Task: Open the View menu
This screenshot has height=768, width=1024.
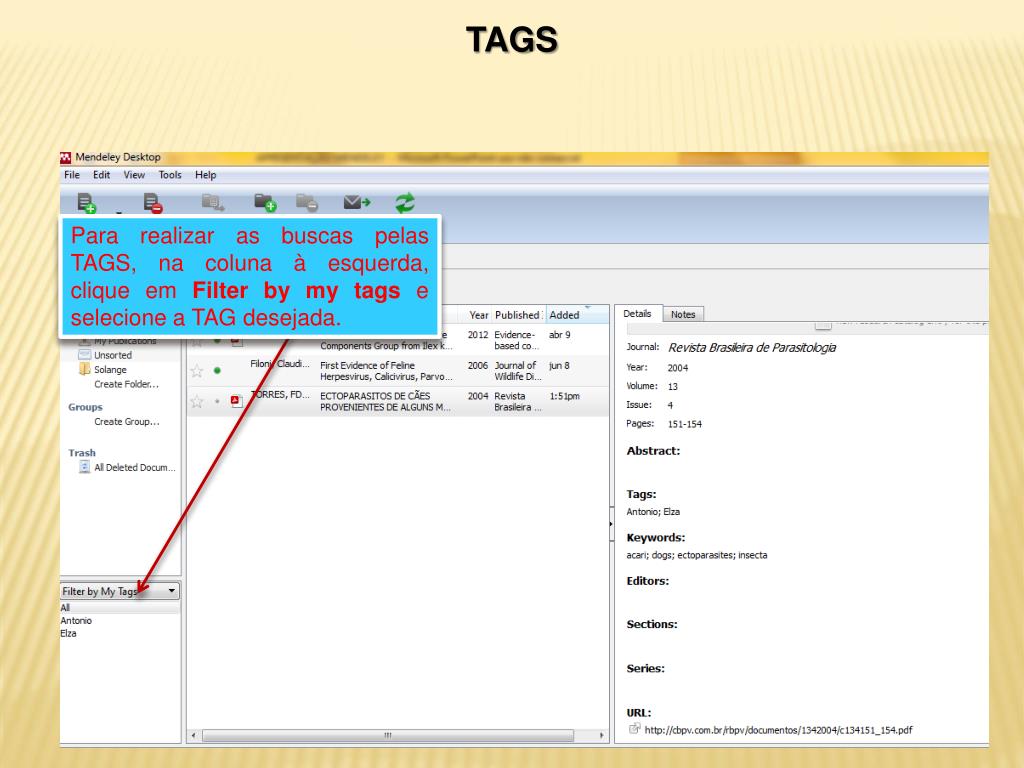Action: tap(134, 175)
